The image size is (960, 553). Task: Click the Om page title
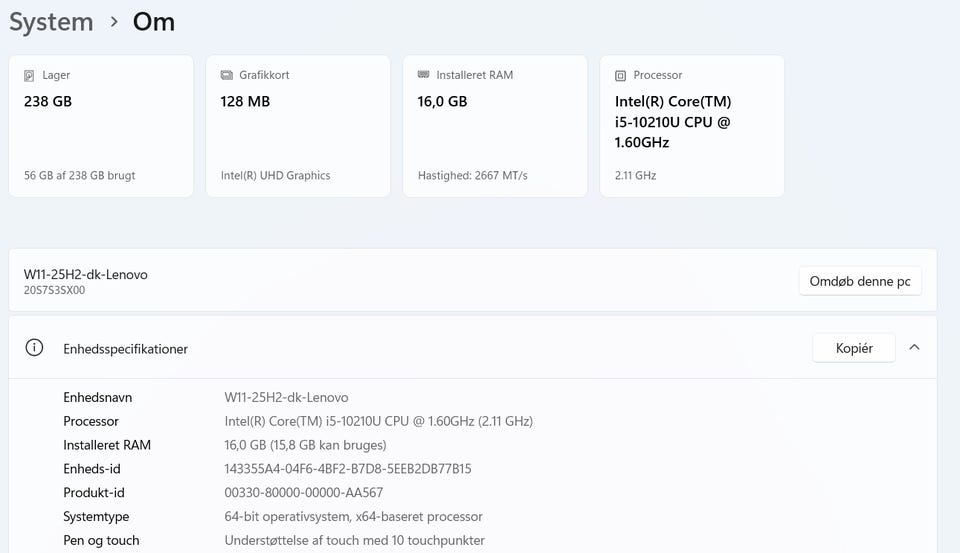pos(154,22)
